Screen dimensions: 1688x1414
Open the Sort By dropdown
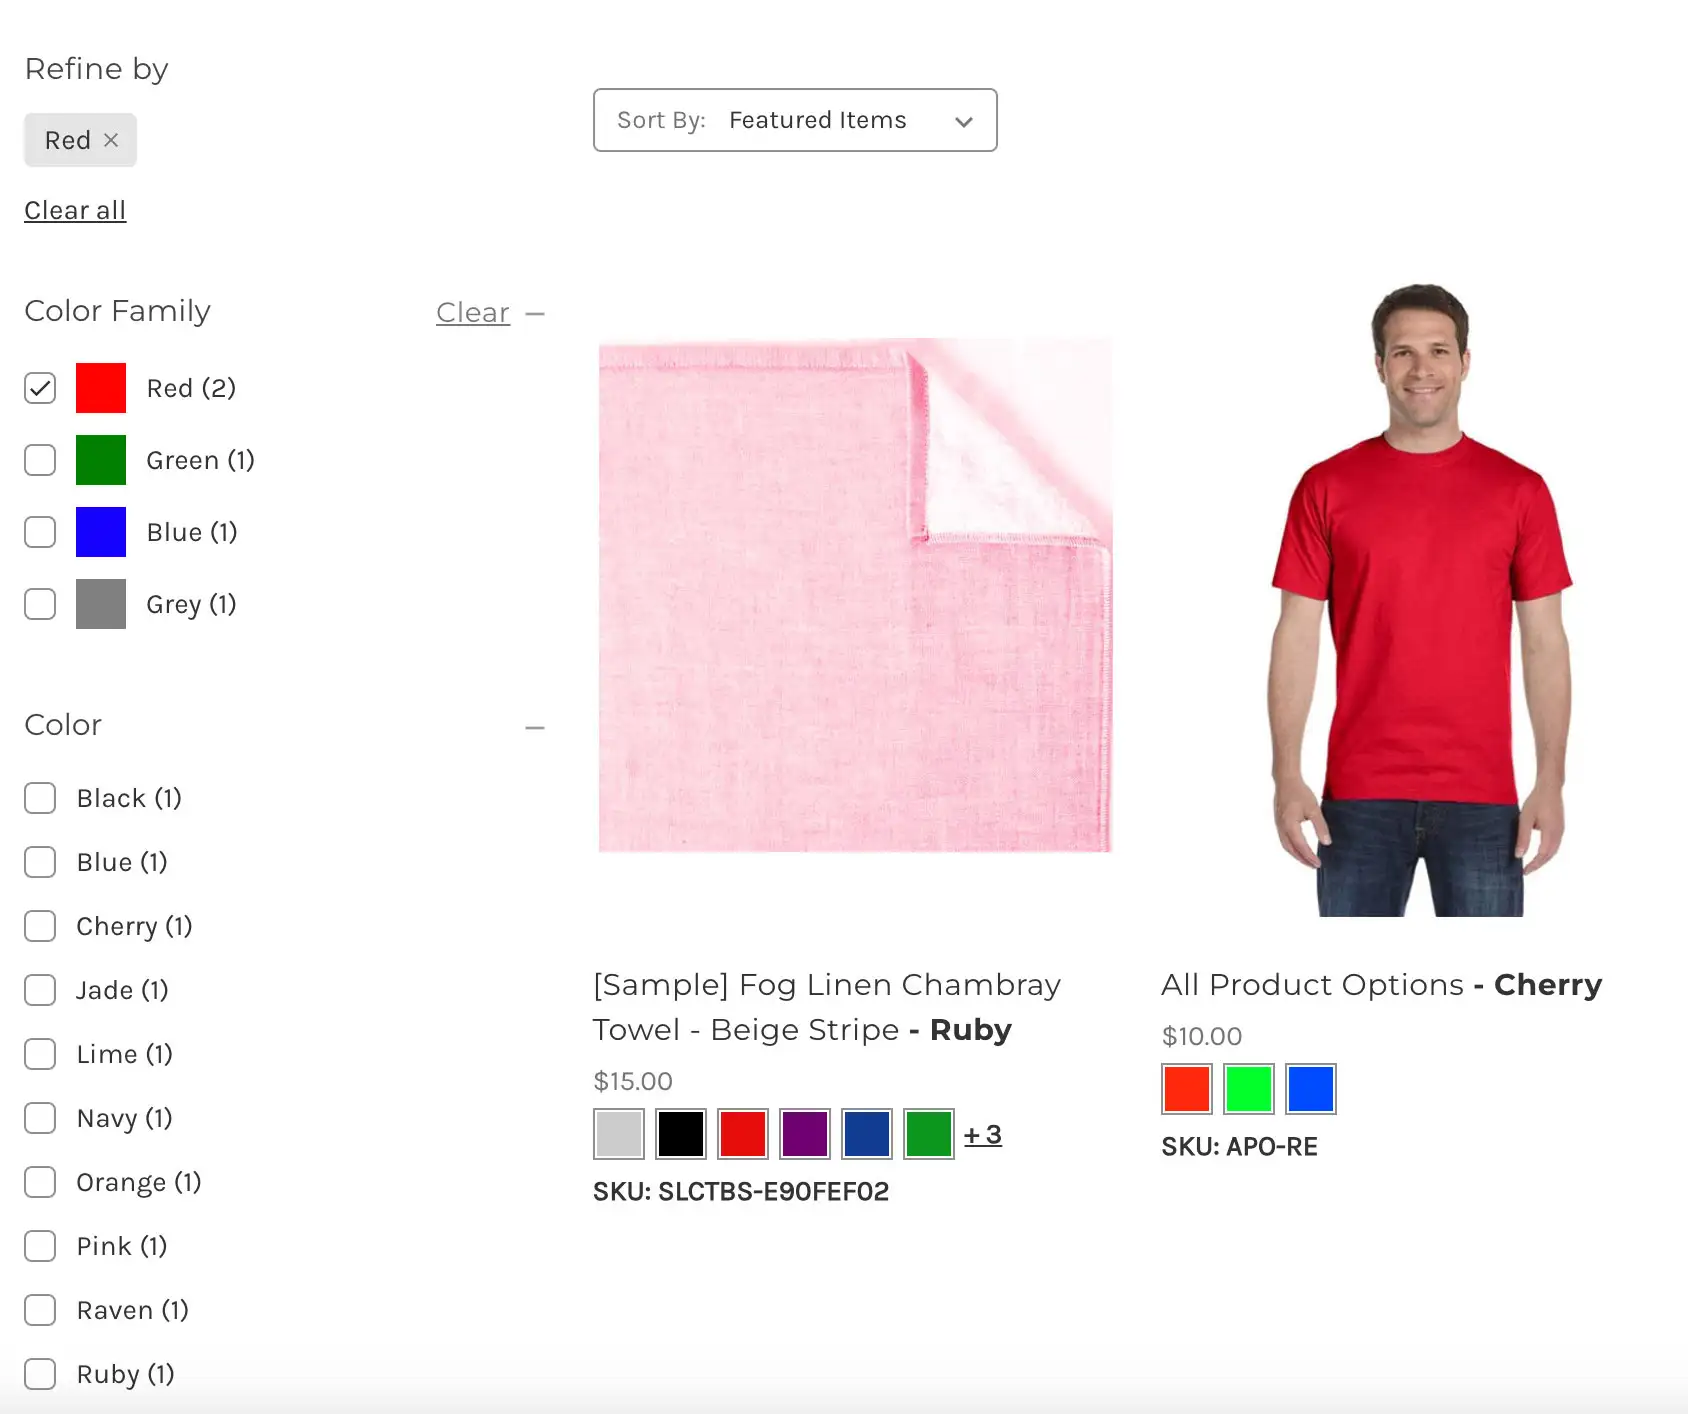pos(795,120)
